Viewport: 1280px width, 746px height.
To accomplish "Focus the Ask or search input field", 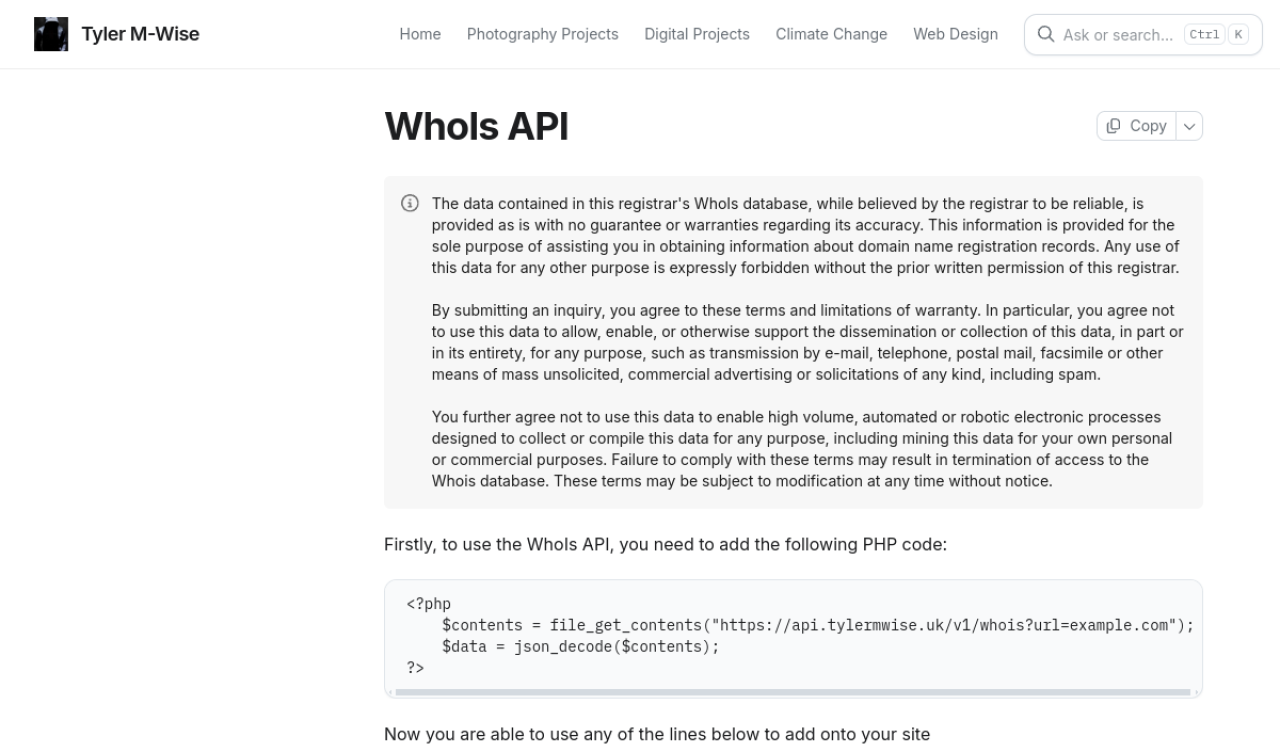I will [1117, 35].
